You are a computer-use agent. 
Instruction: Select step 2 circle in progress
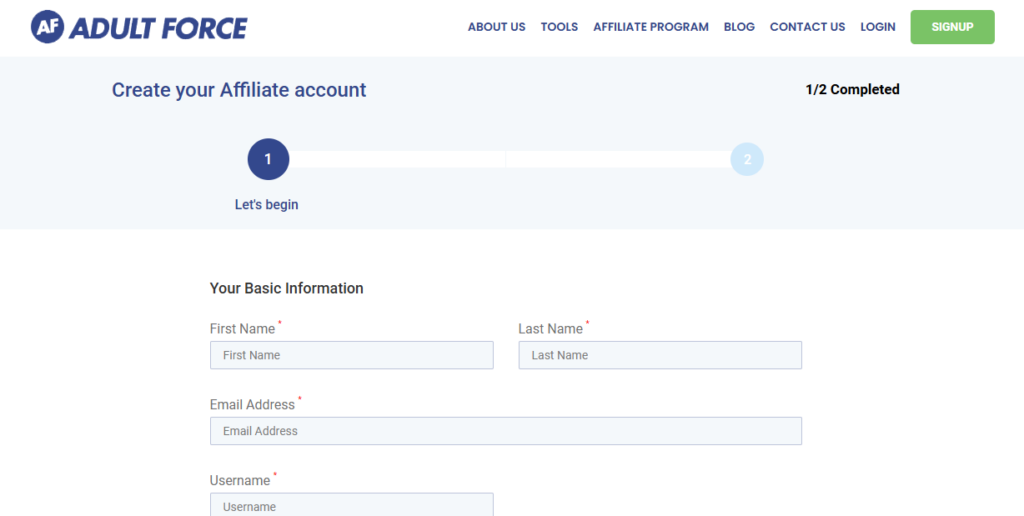point(747,159)
